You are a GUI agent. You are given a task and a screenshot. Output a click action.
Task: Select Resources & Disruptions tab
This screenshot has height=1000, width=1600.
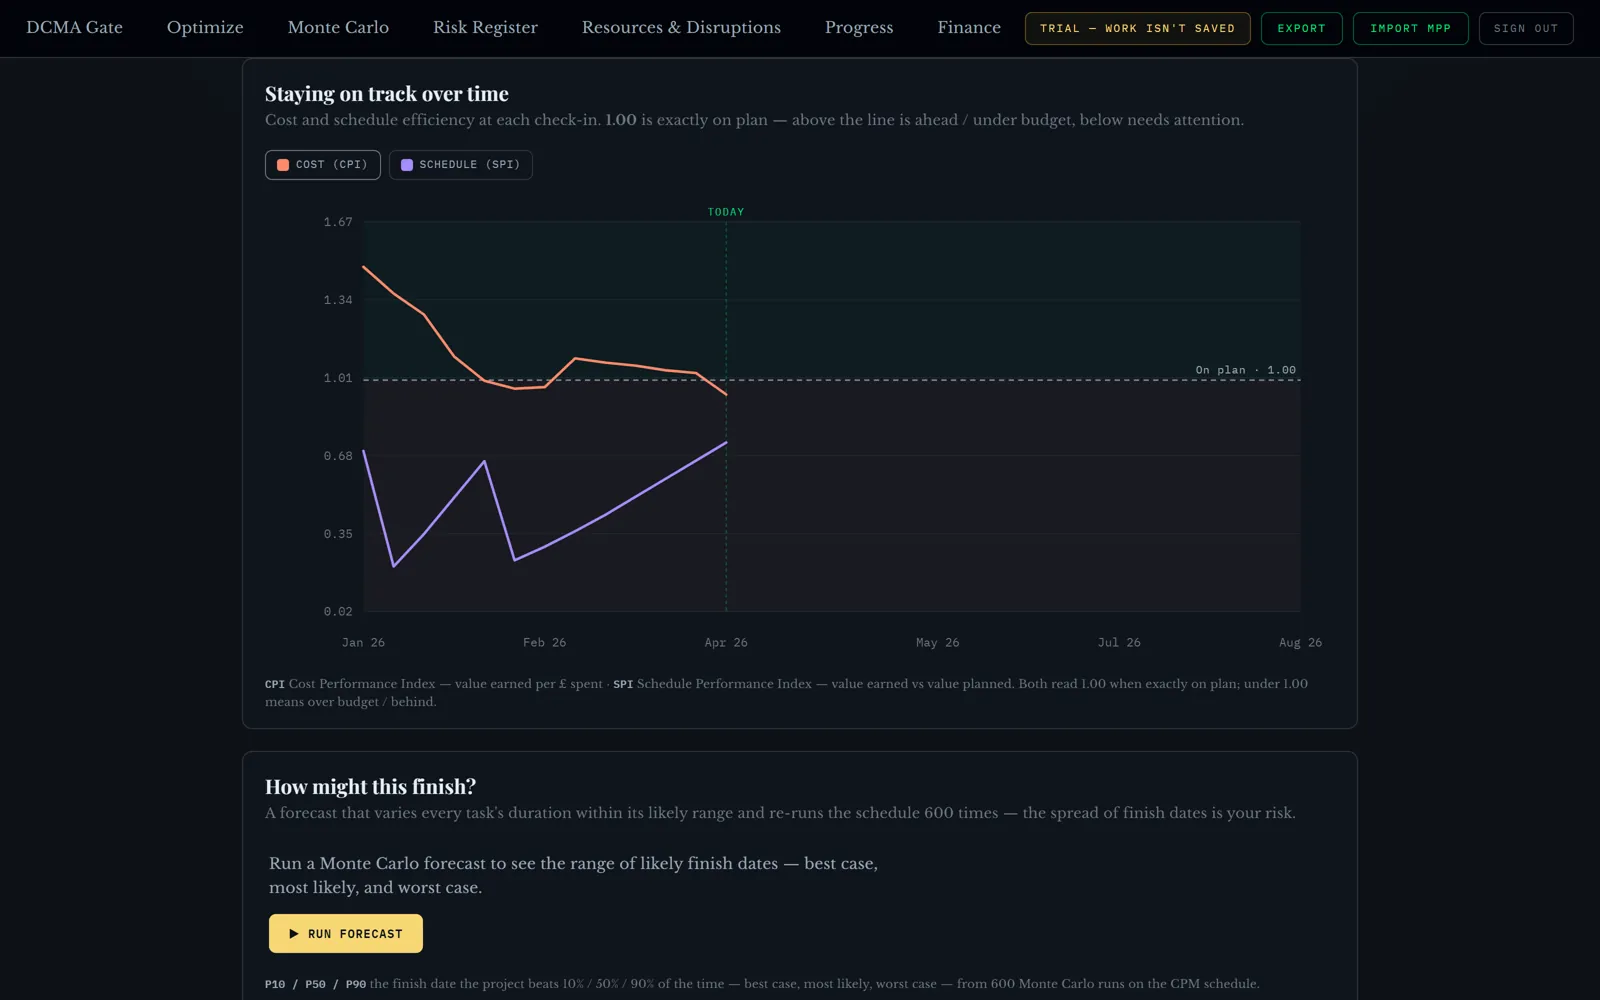click(681, 28)
